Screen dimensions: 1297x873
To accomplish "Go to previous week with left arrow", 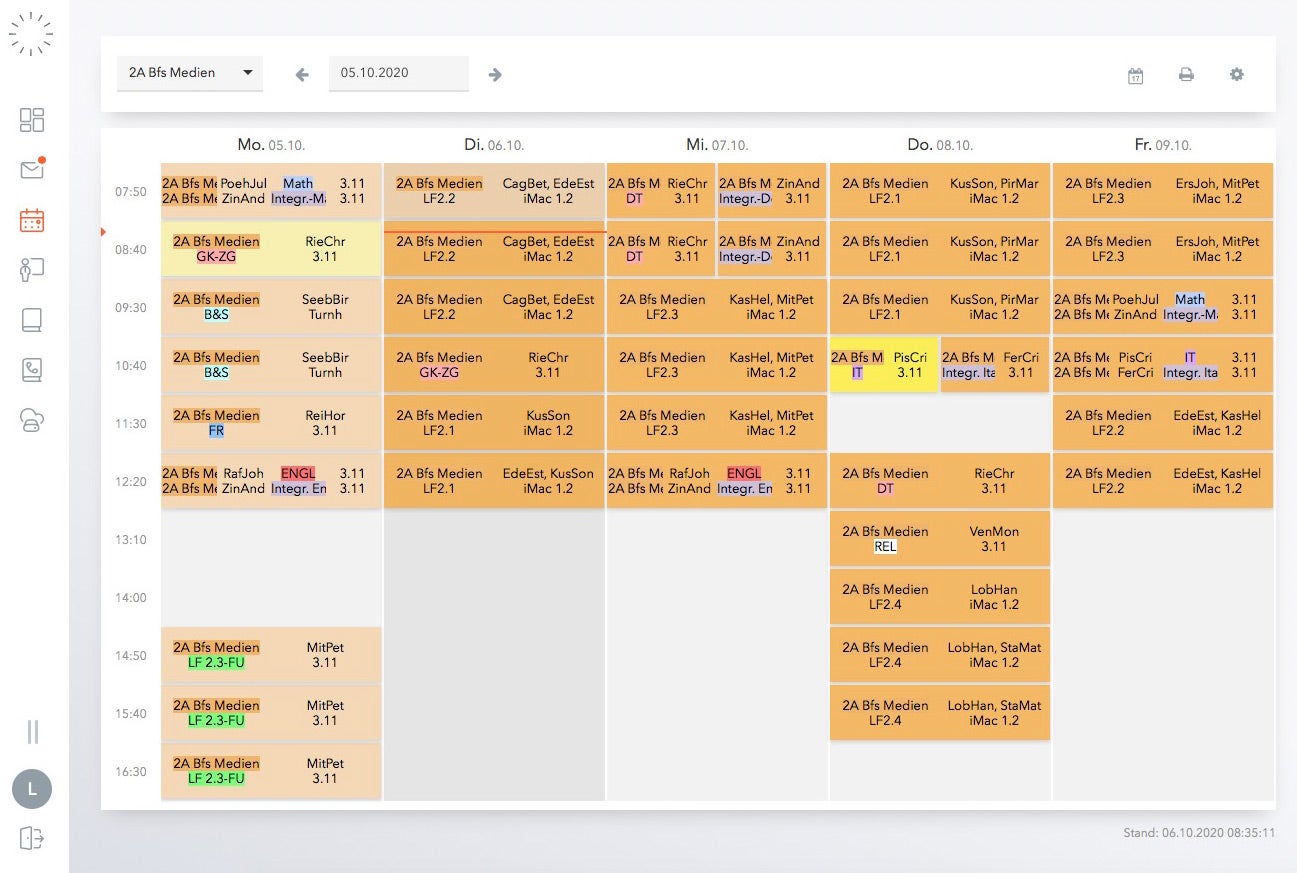I will (302, 75).
